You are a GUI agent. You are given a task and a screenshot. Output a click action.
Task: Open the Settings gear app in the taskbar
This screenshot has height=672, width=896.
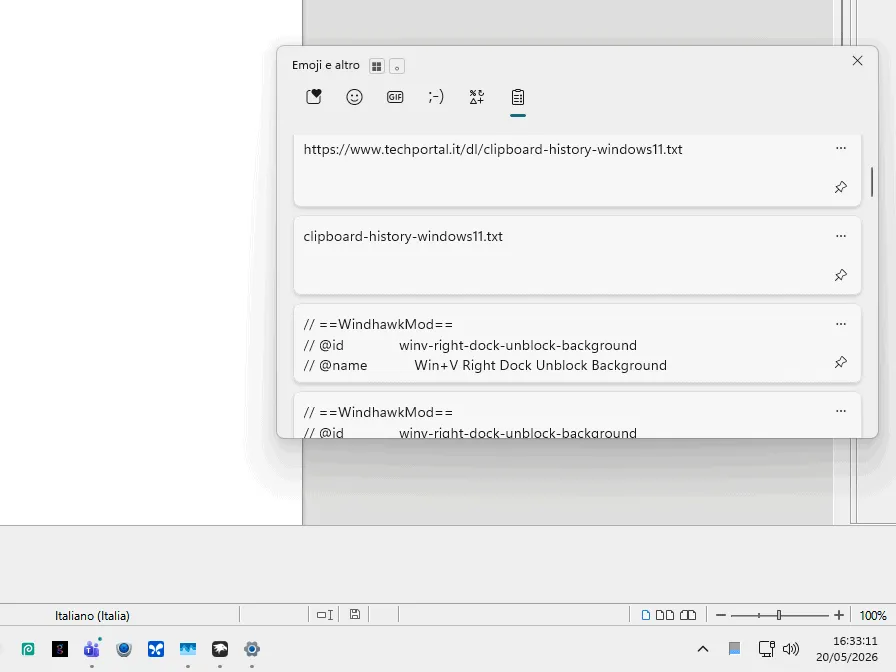point(252,649)
